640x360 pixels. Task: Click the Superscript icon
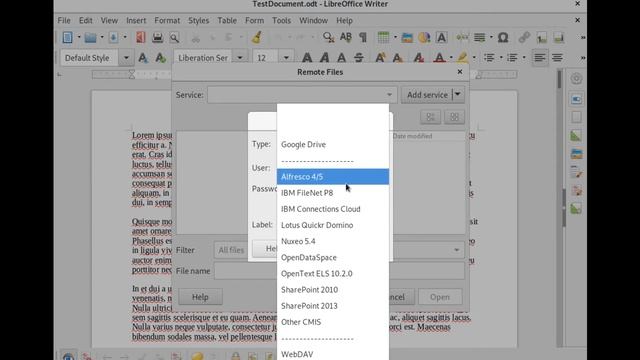pyautogui.click(x=380, y=58)
